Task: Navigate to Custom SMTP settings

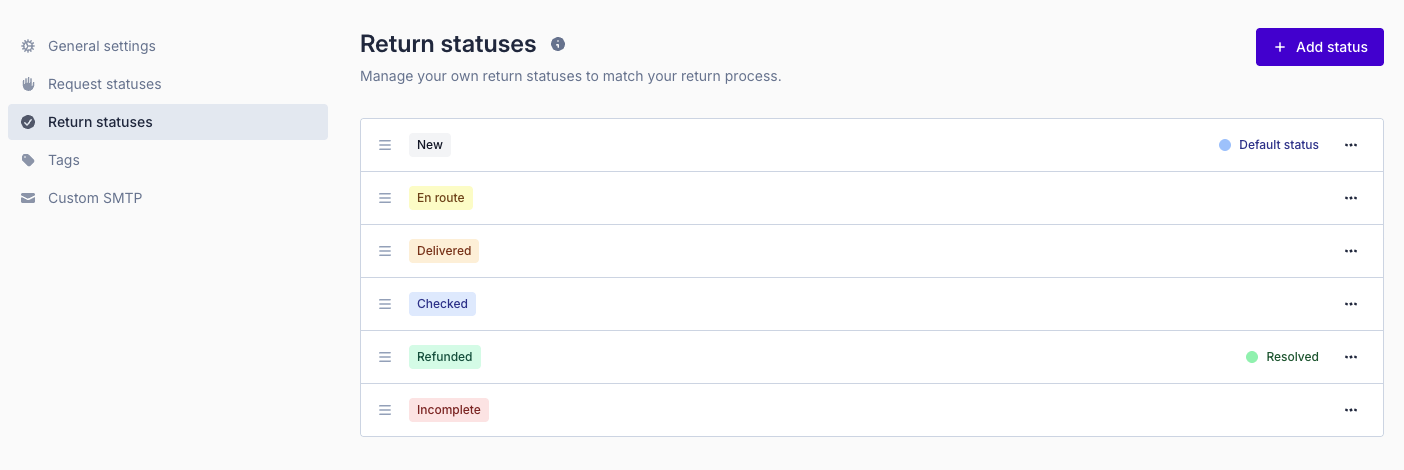Action: pyautogui.click(x=95, y=198)
